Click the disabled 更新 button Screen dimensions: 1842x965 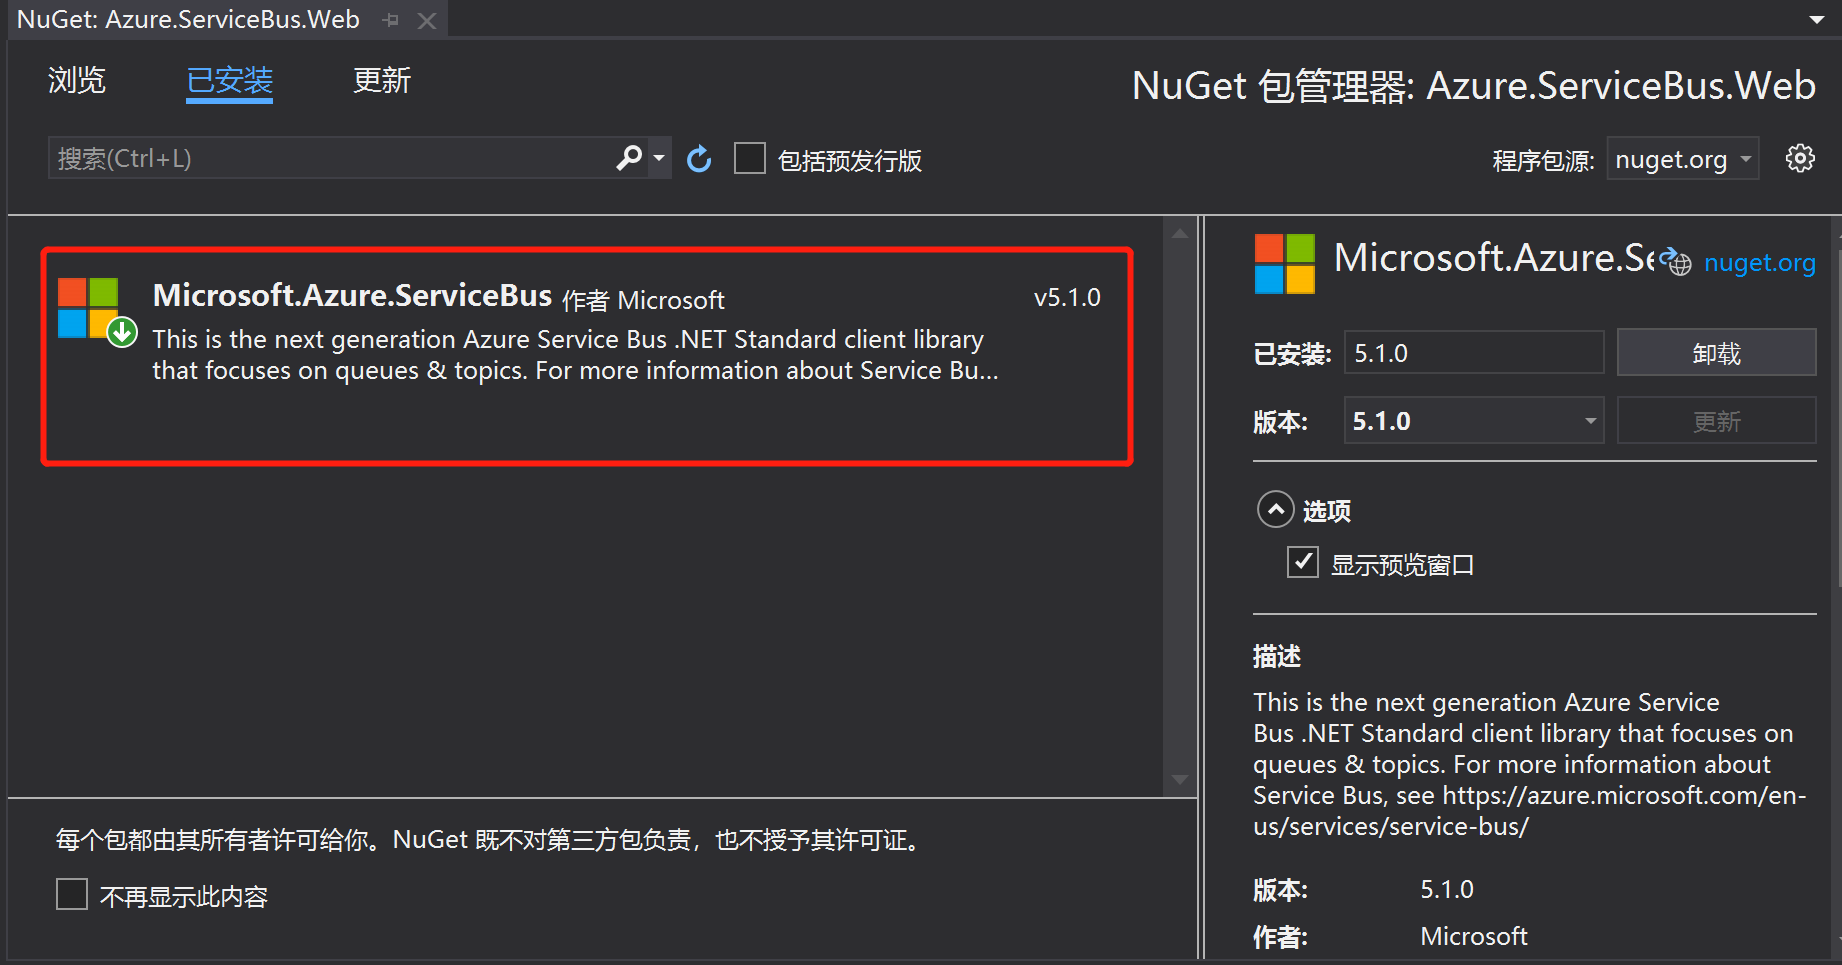tap(1716, 421)
